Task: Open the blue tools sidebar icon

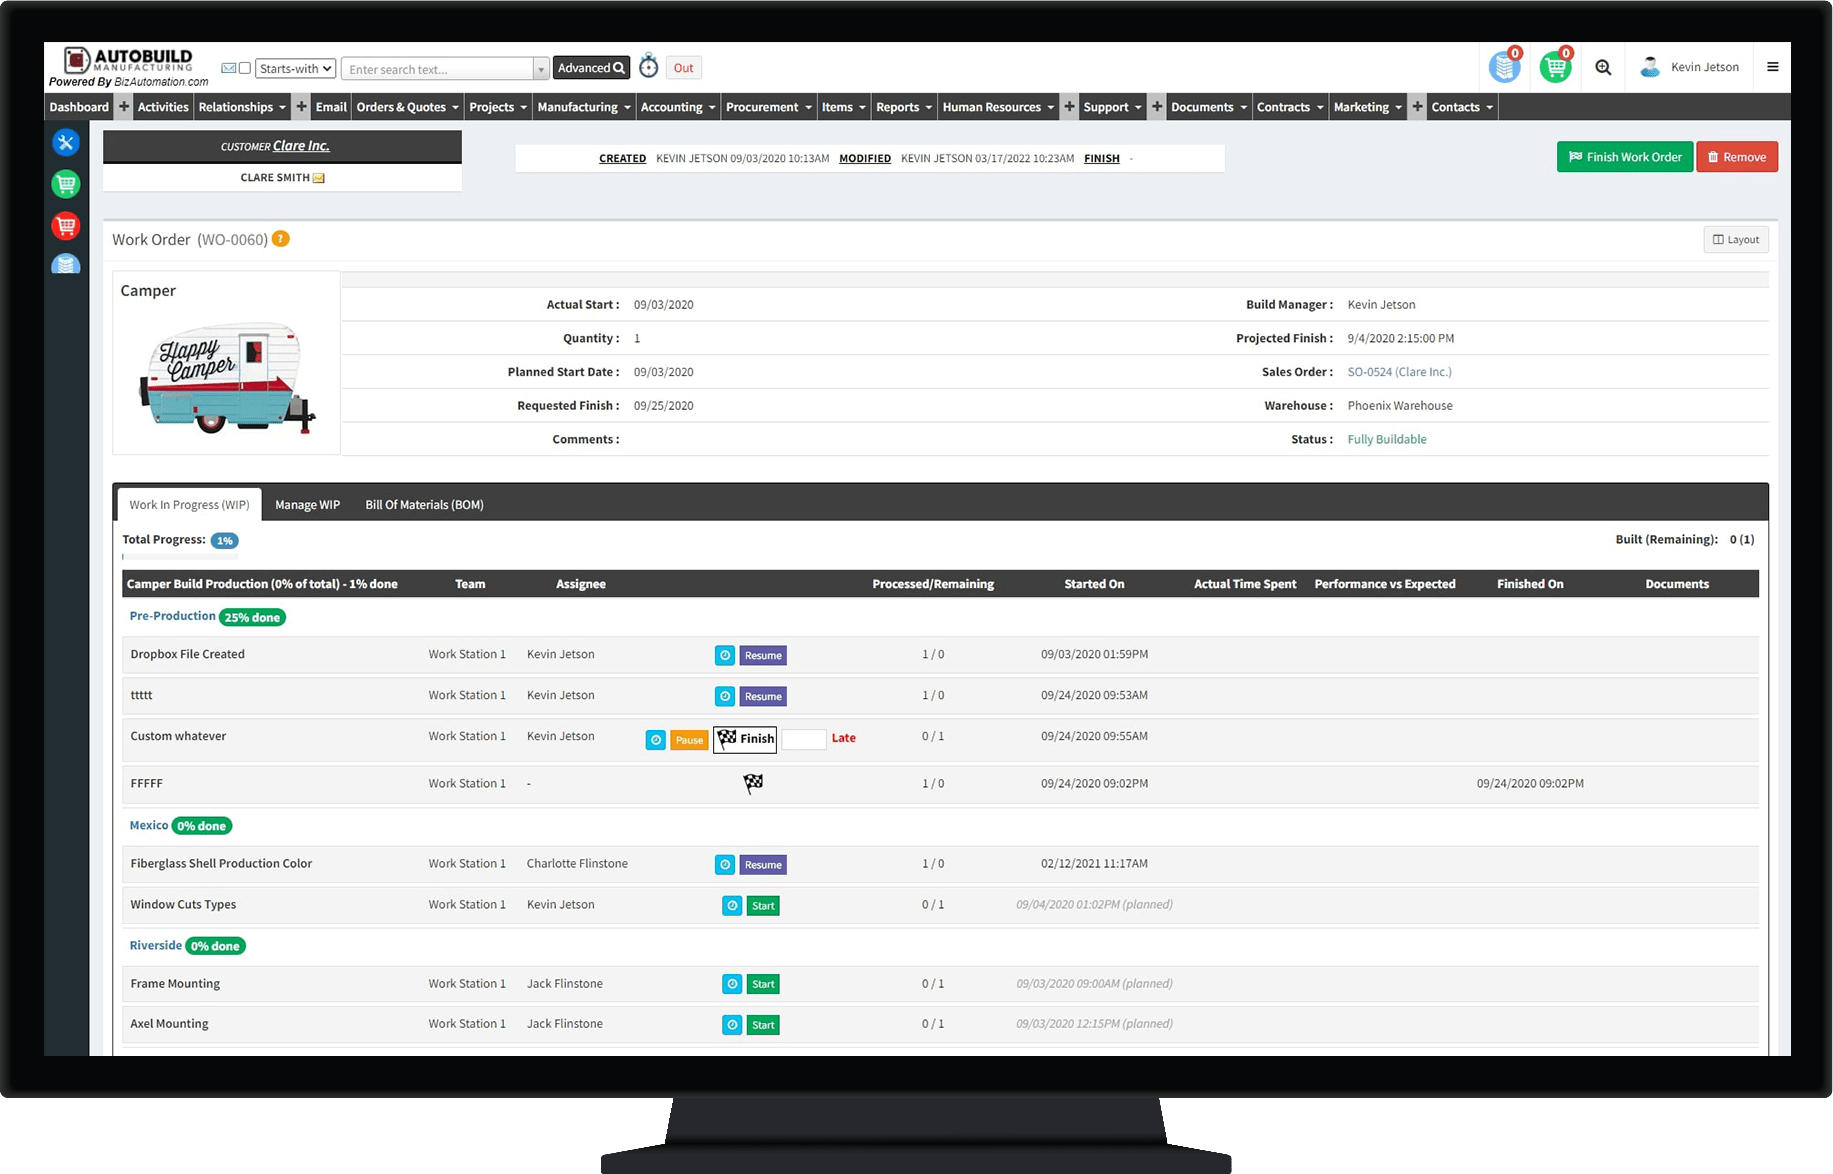Action: [66, 143]
